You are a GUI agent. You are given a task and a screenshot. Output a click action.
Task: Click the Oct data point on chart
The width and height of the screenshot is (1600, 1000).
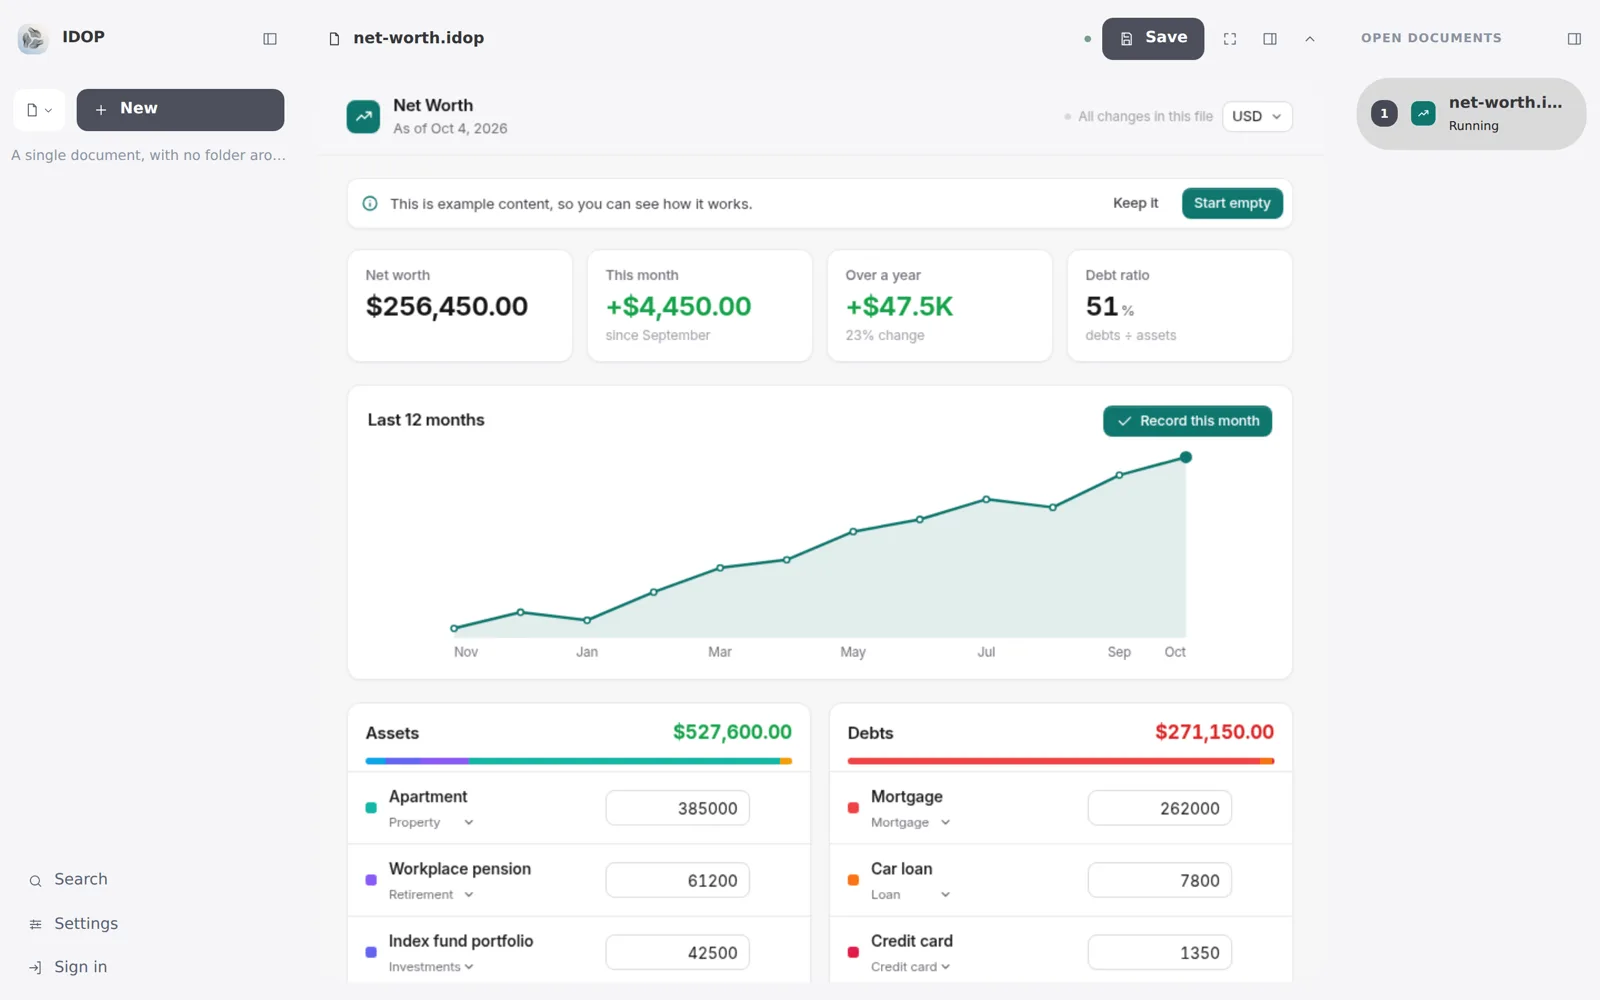(1185, 457)
